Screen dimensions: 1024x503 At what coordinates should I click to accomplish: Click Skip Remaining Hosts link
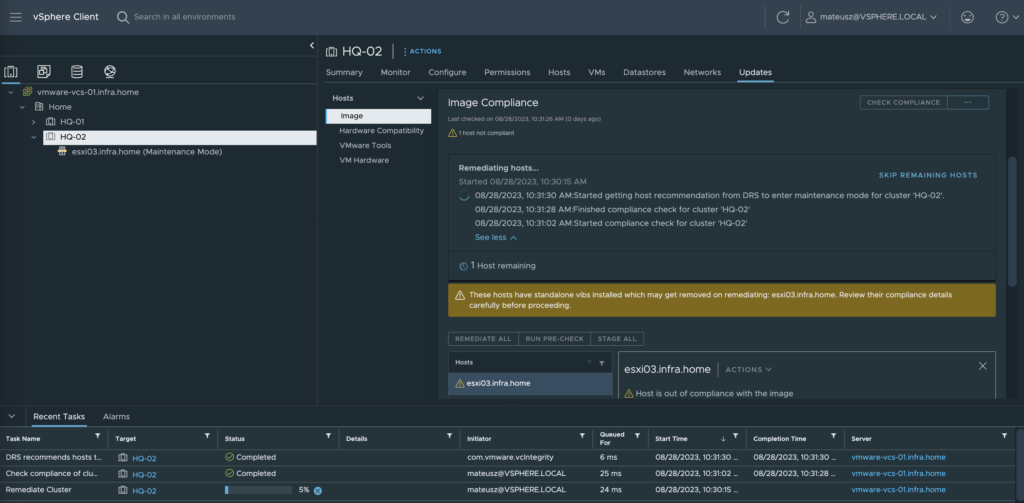click(928, 176)
